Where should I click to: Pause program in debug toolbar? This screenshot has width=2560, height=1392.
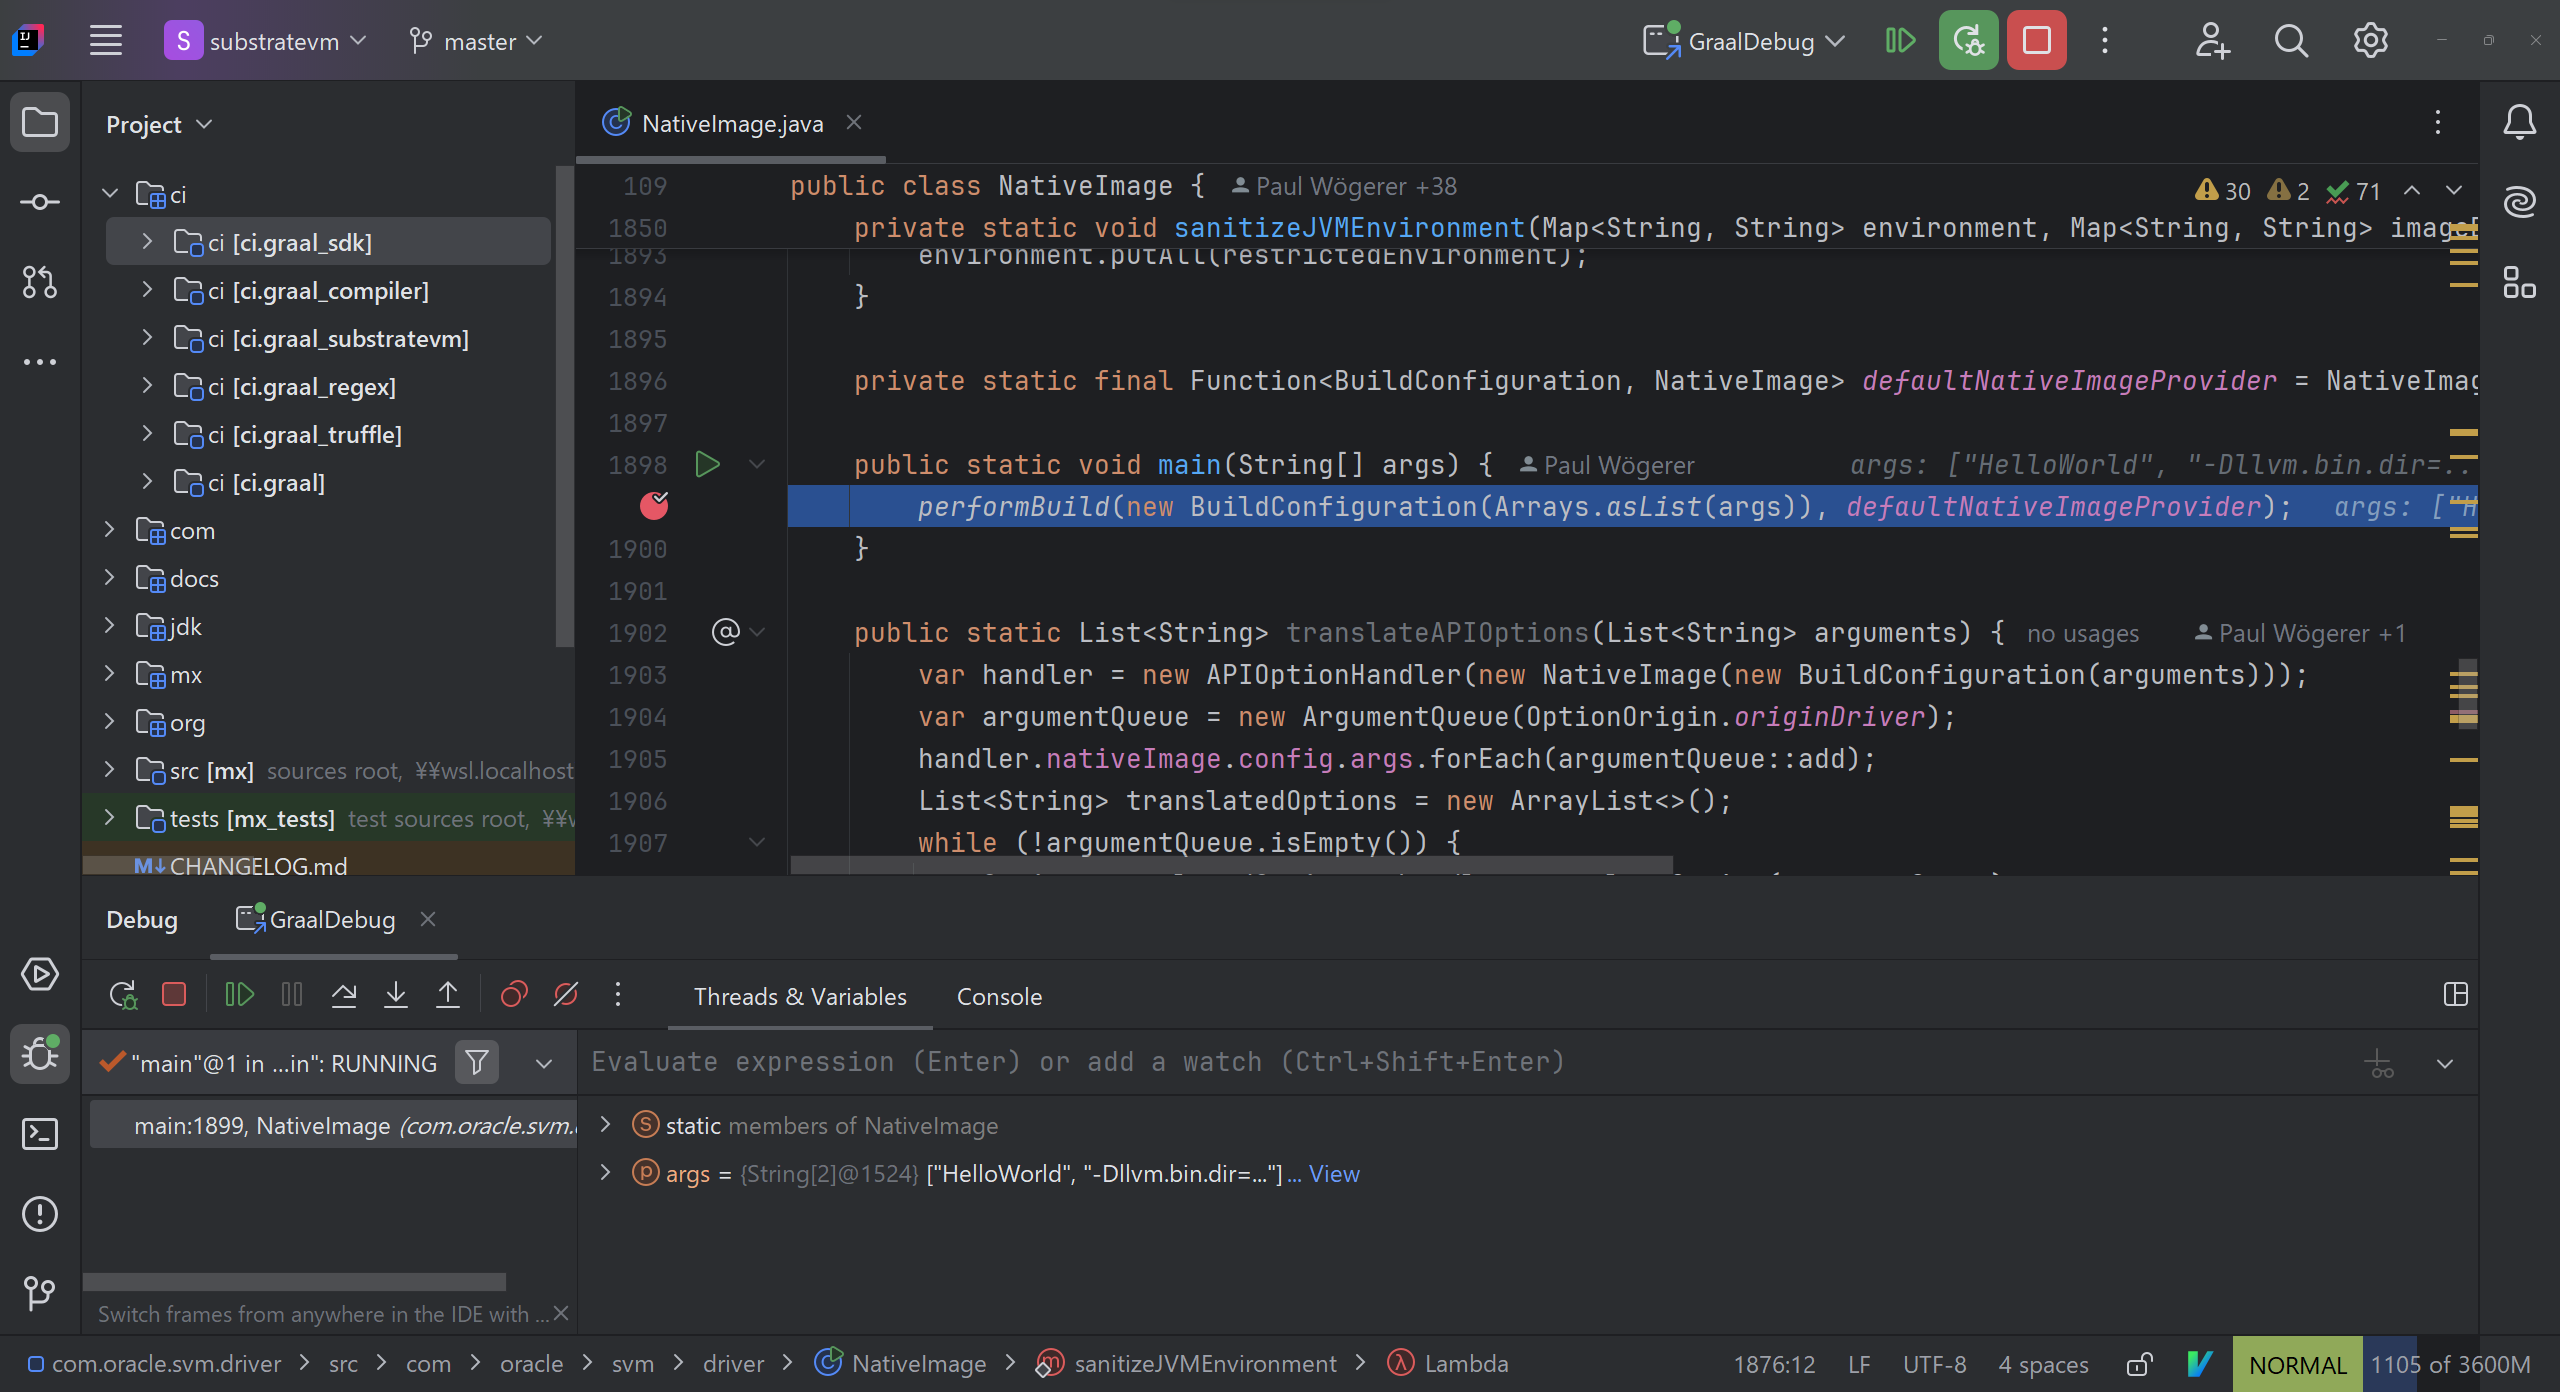coord(292,995)
